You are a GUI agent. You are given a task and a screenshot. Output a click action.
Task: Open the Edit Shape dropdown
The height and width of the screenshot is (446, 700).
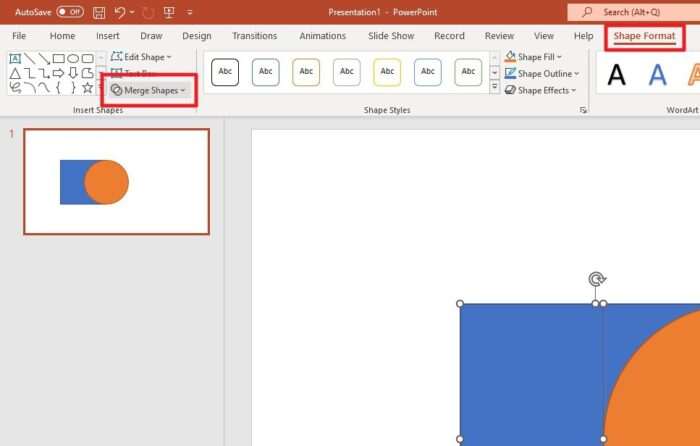point(141,57)
